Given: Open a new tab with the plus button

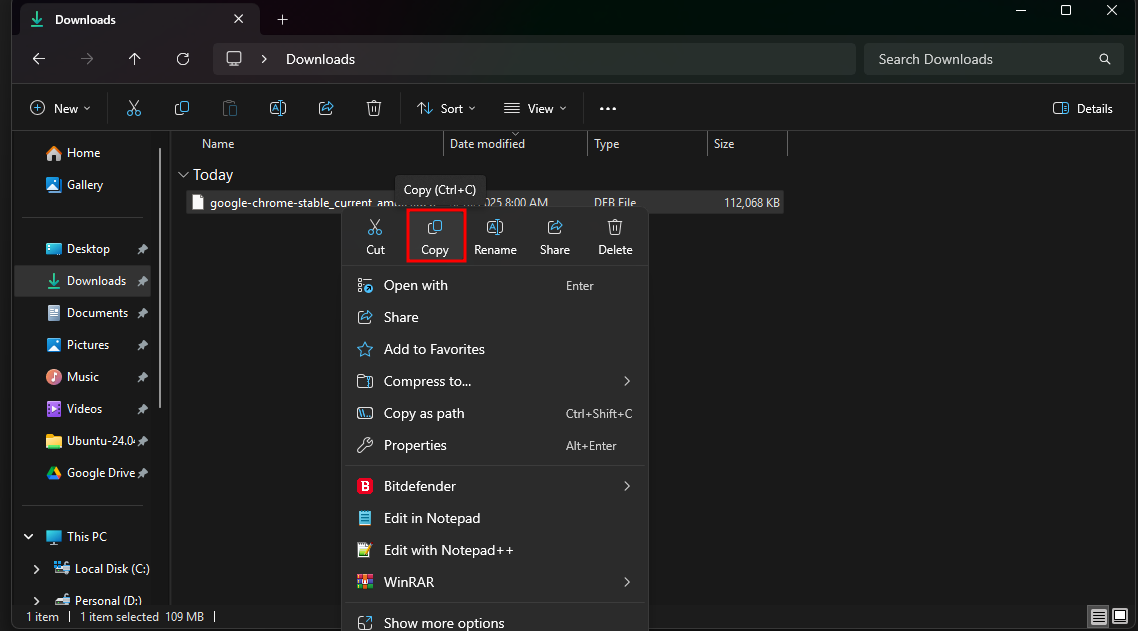Looking at the screenshot, I should click(x=282, y=20).
